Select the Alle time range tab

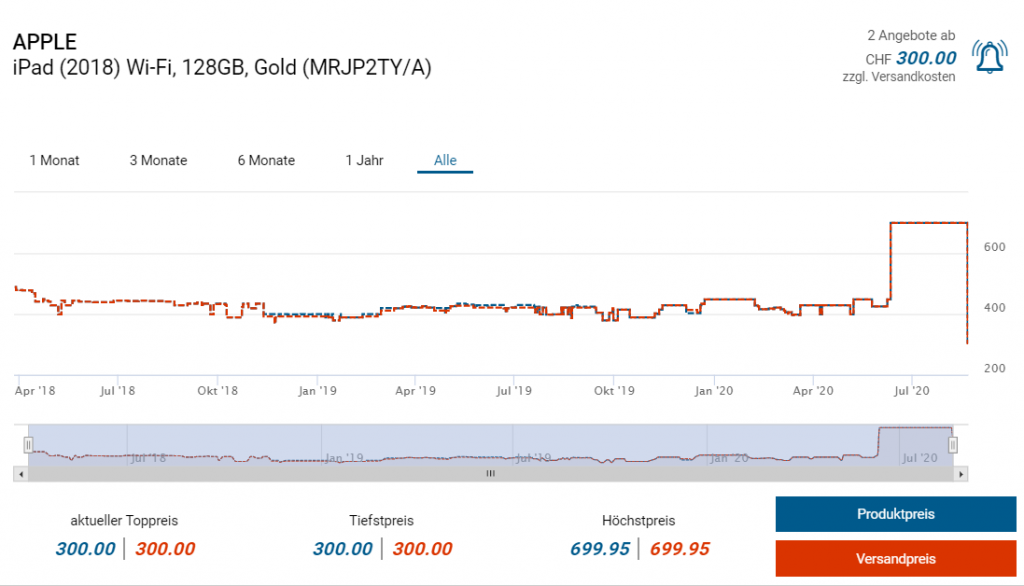pyautogui.click(x=445, y=160)
